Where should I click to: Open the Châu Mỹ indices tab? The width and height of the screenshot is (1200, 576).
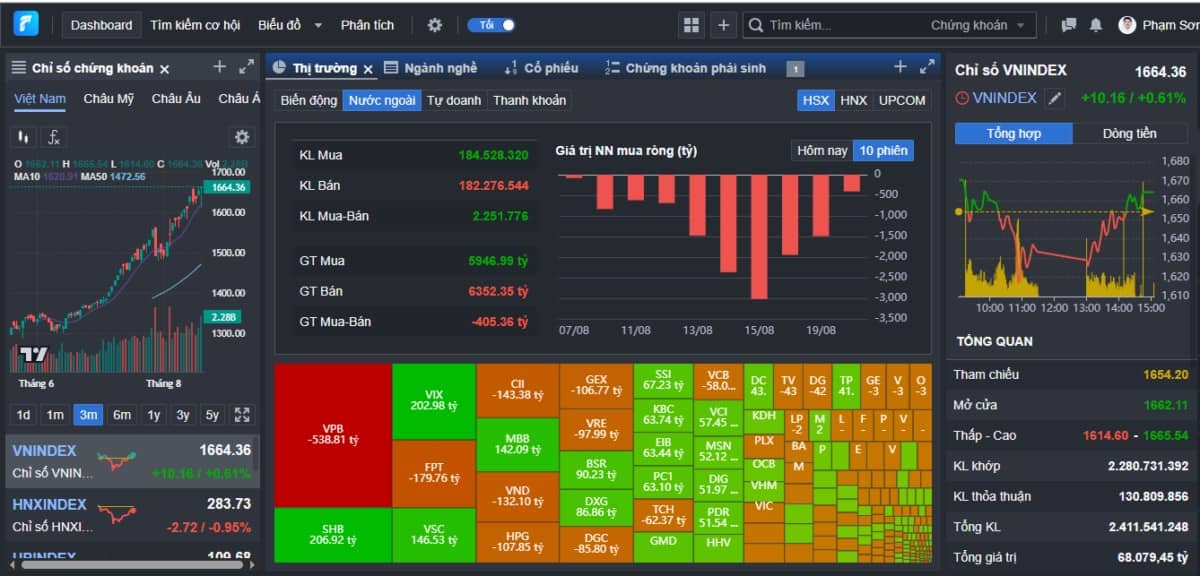[x=108, y=98]
